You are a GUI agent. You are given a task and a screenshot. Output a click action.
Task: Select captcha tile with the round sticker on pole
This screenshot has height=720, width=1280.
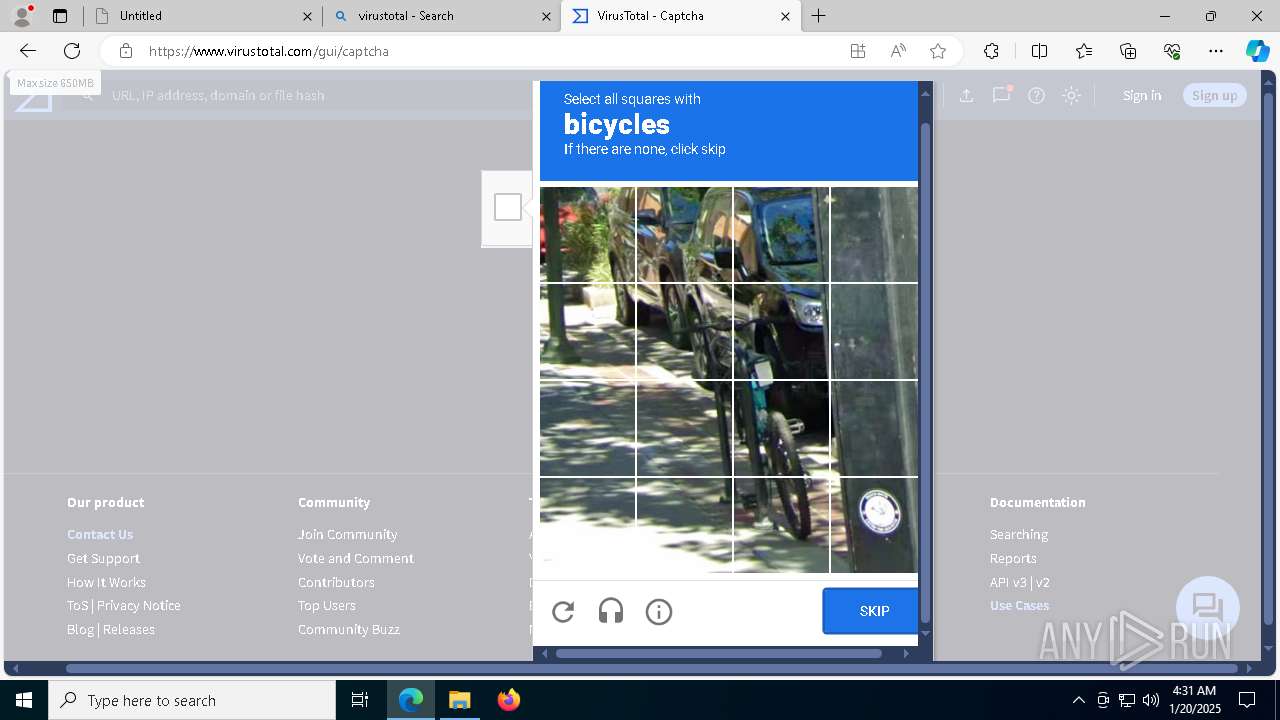[874, 525]
